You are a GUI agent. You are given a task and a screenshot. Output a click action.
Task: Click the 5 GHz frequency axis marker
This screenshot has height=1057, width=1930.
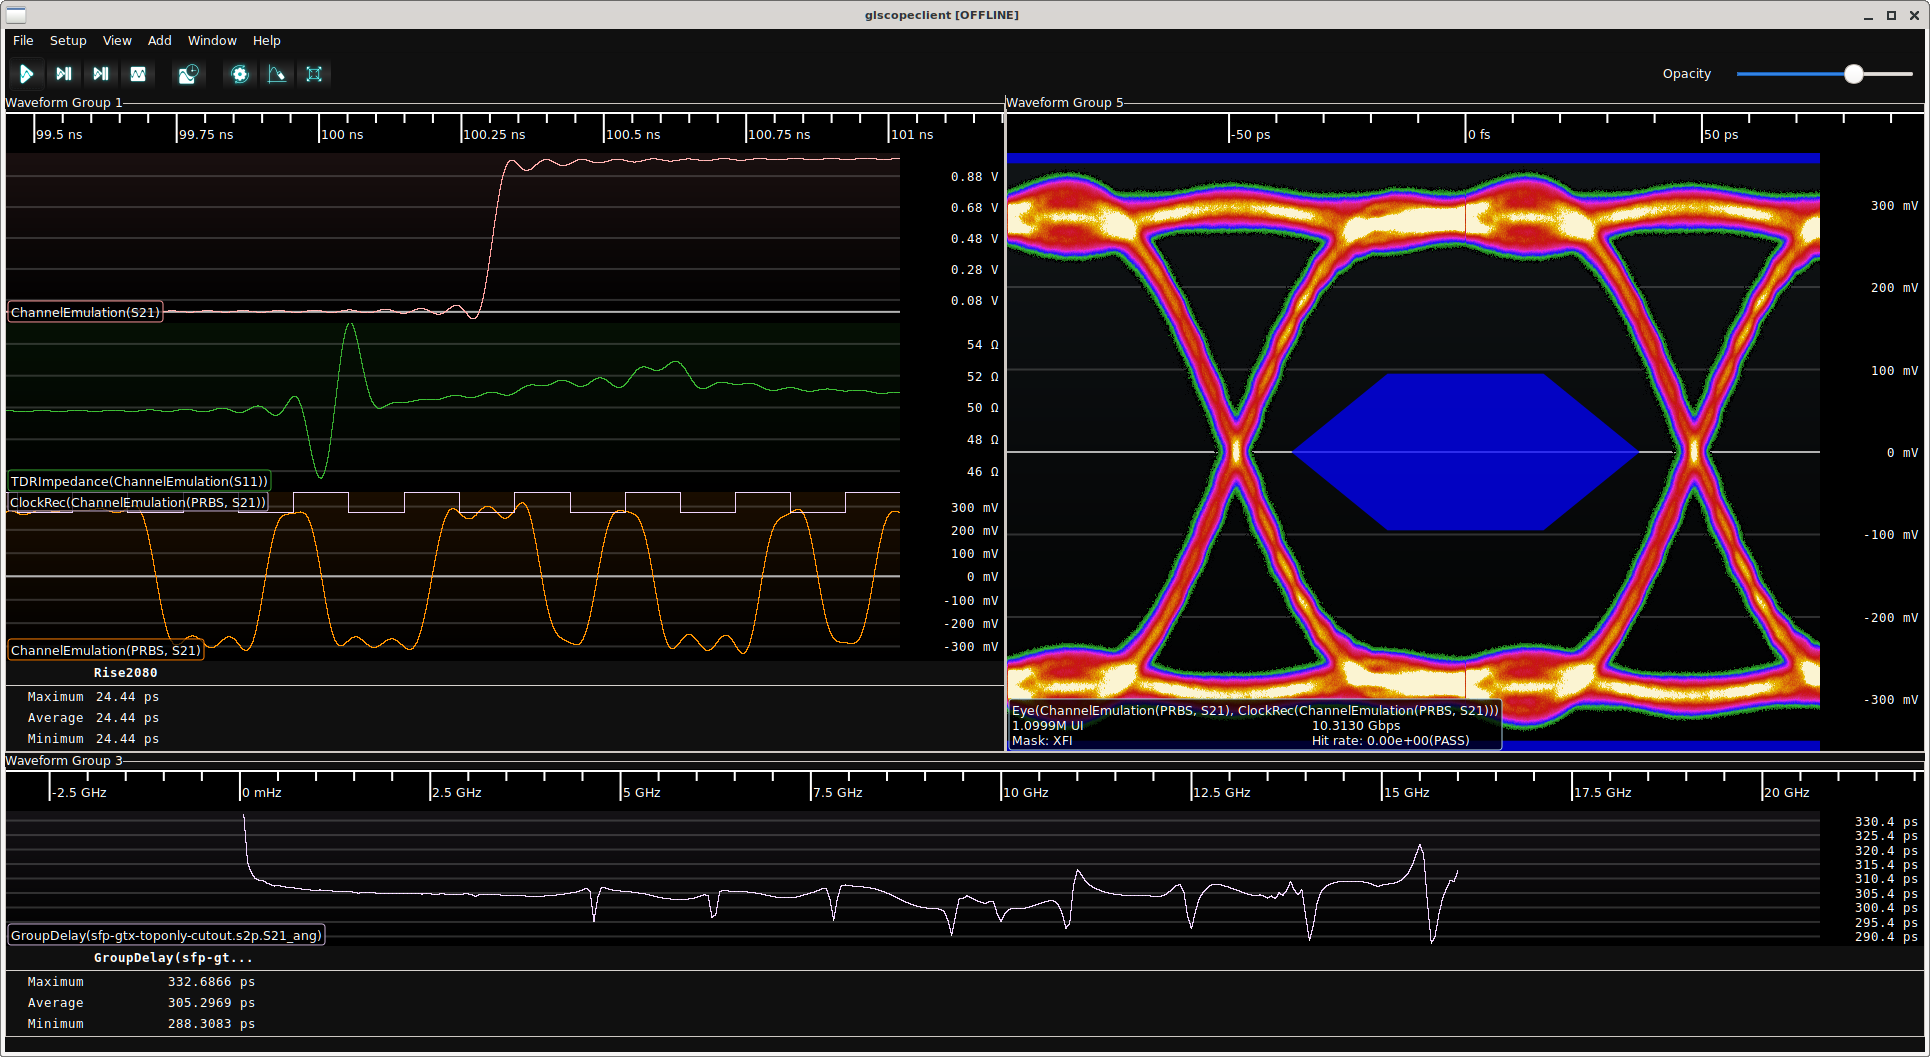pos(642,793)
